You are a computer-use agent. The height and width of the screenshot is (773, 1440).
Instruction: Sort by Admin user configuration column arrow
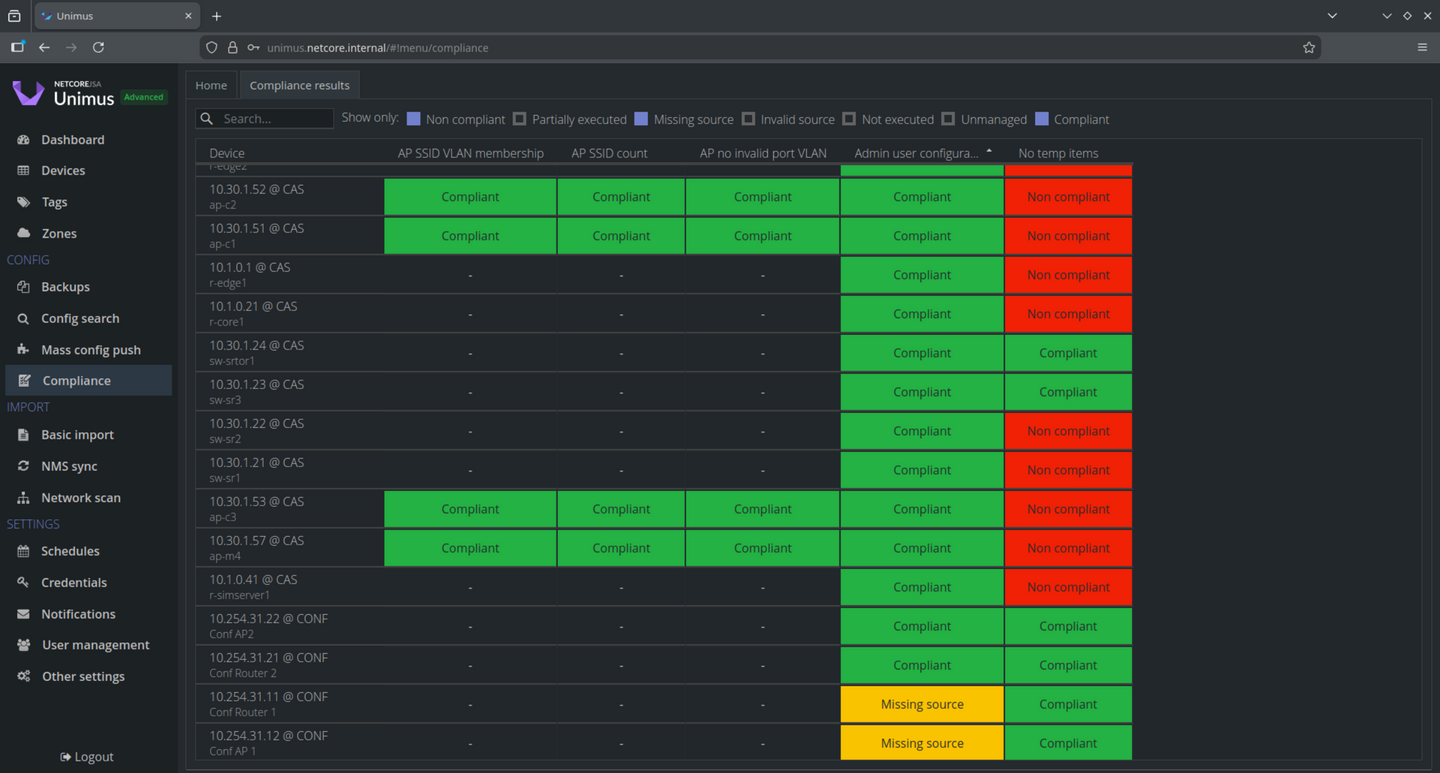(x=989, y=152)
